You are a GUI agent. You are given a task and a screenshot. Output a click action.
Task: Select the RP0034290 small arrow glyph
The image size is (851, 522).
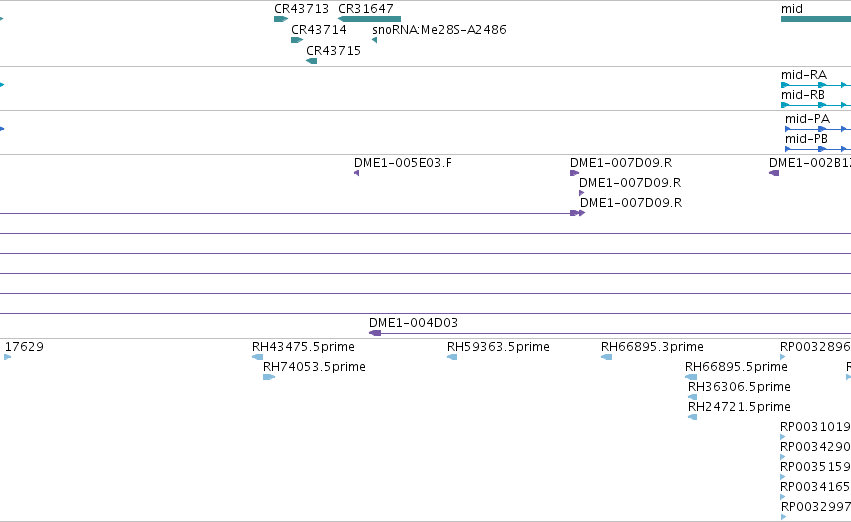click(x=783, y=456)
